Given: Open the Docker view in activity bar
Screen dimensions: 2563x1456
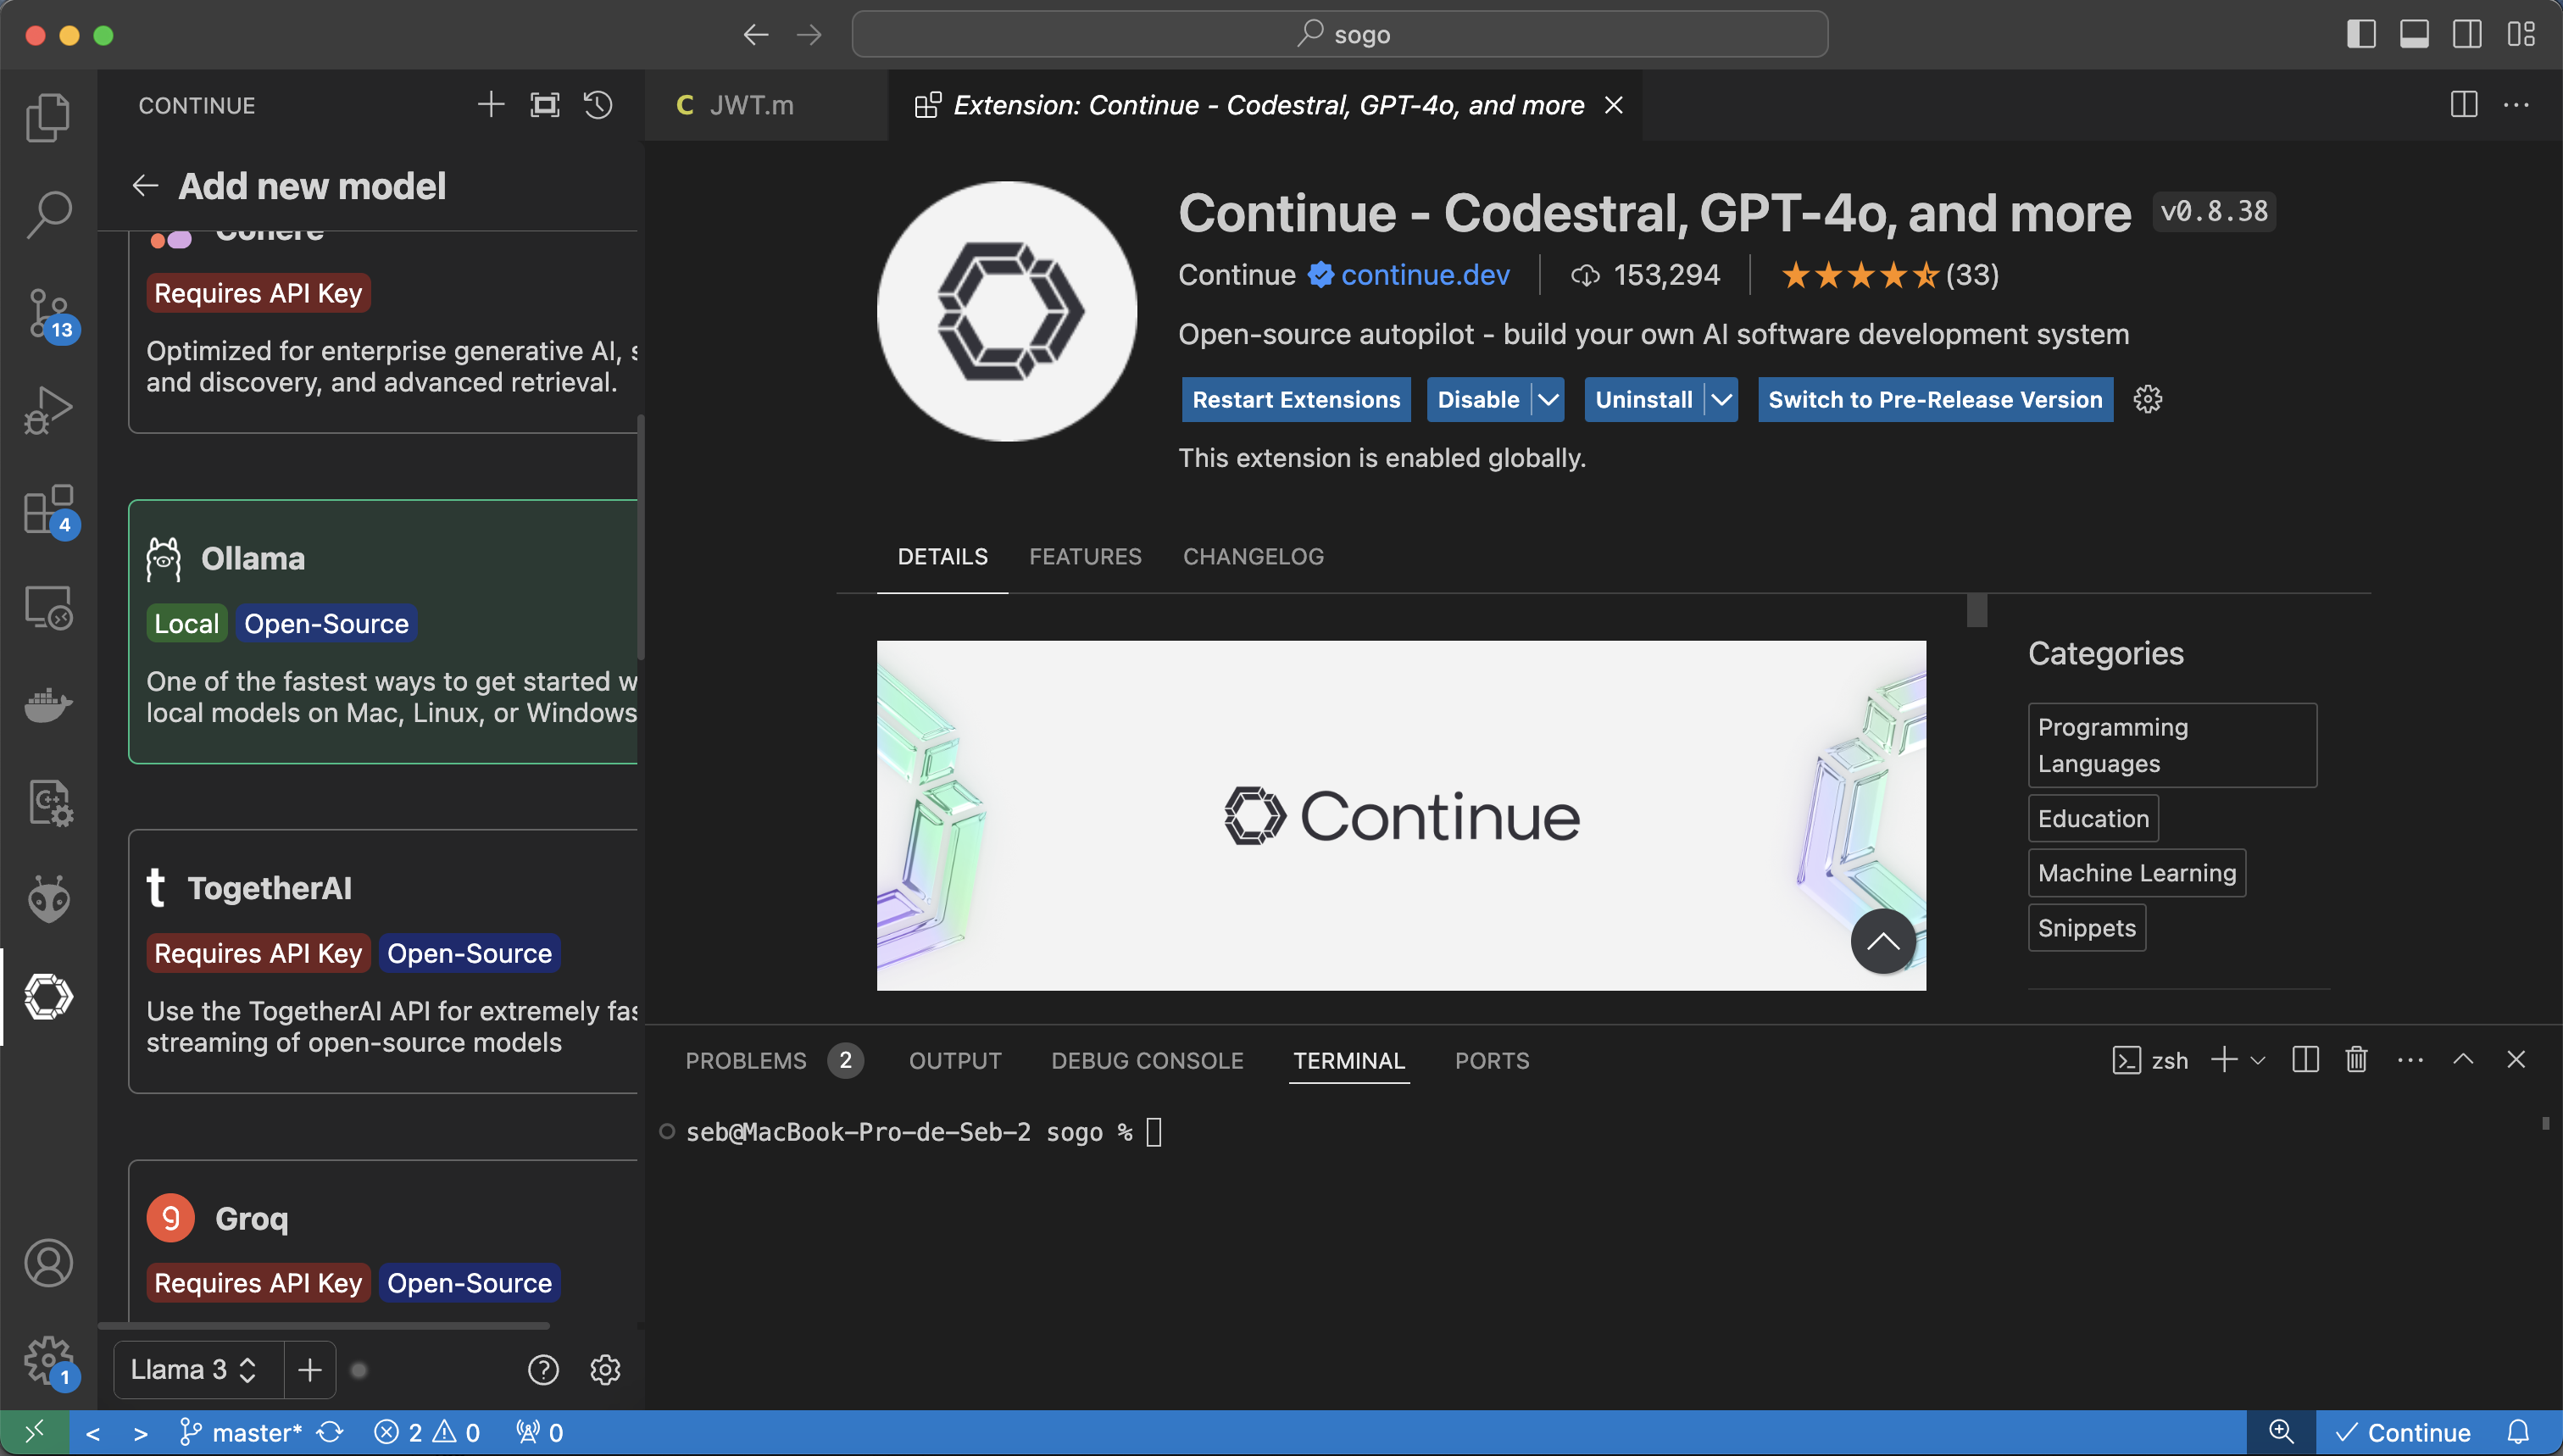Looking at the screenshot, I should click(48, 705).
